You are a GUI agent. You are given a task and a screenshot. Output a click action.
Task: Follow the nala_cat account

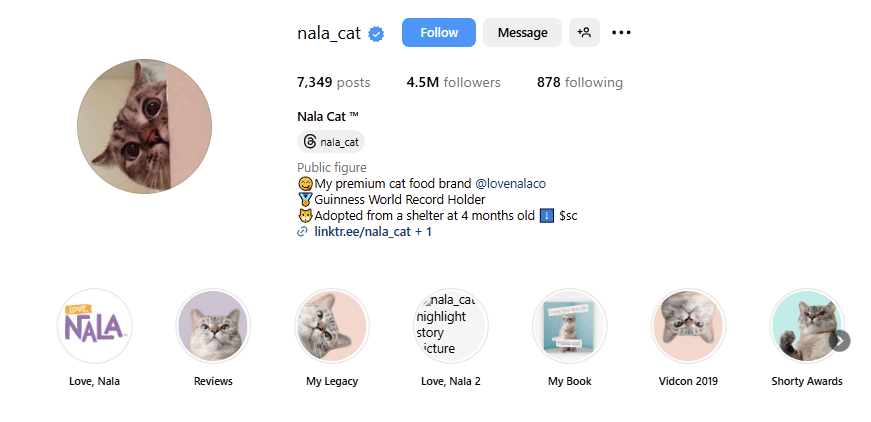coord(439,33)
